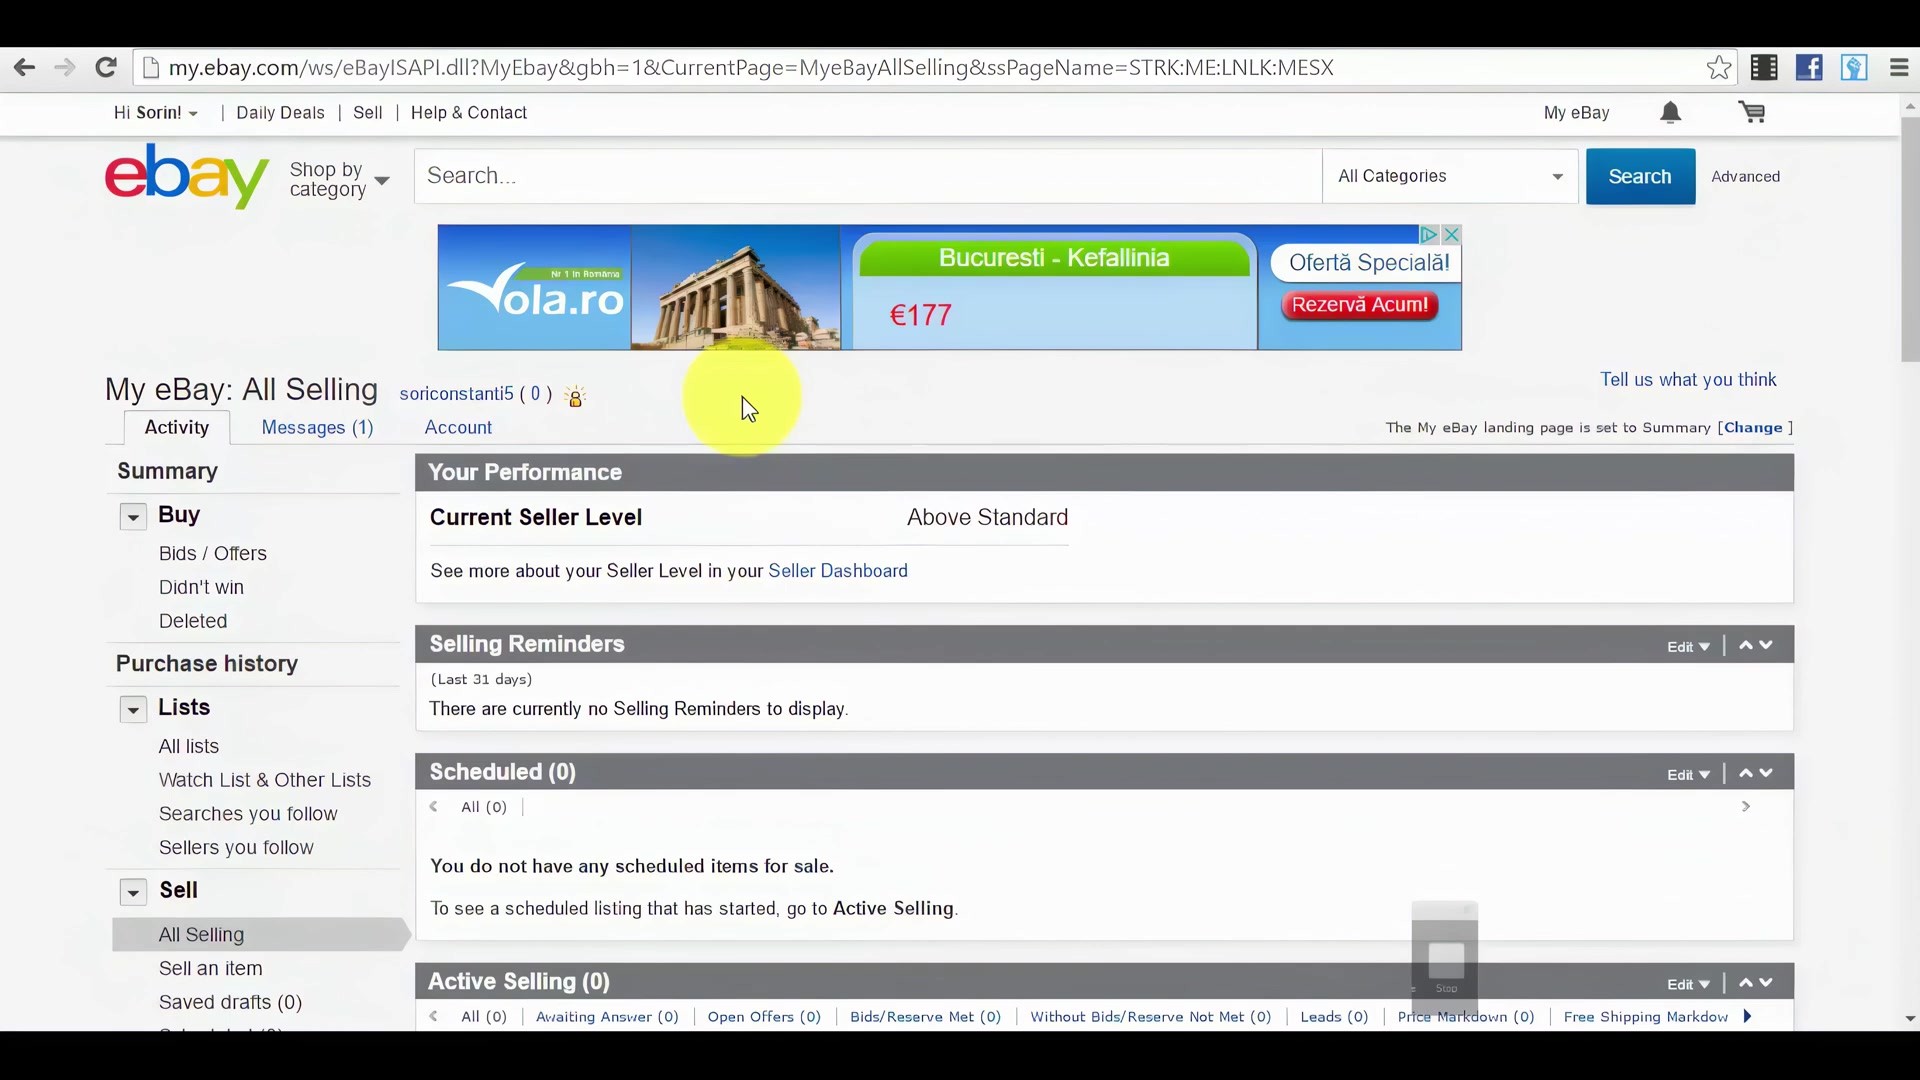This screenshot has height=1080, width=1920.
Task: Click the browser back arrow
Action: pos(24,68)
